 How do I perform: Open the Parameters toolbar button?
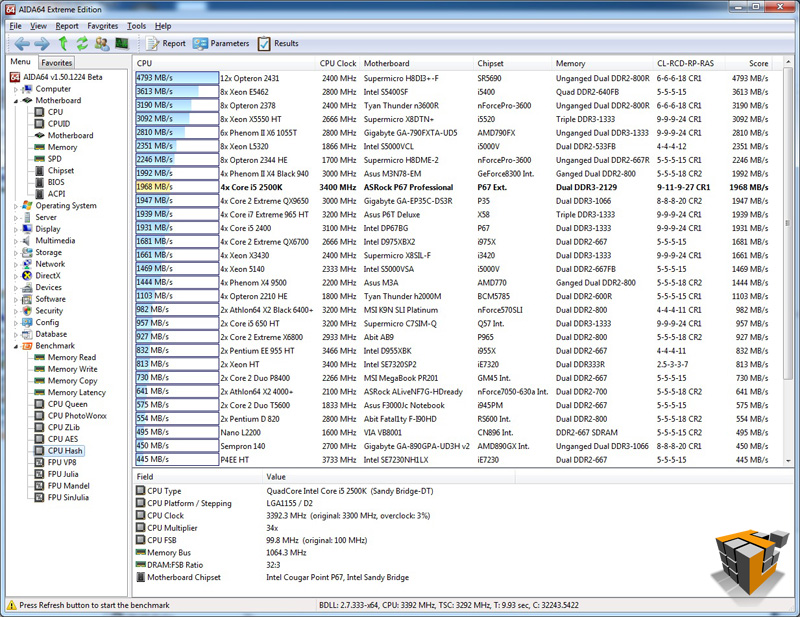pos(221,43)
